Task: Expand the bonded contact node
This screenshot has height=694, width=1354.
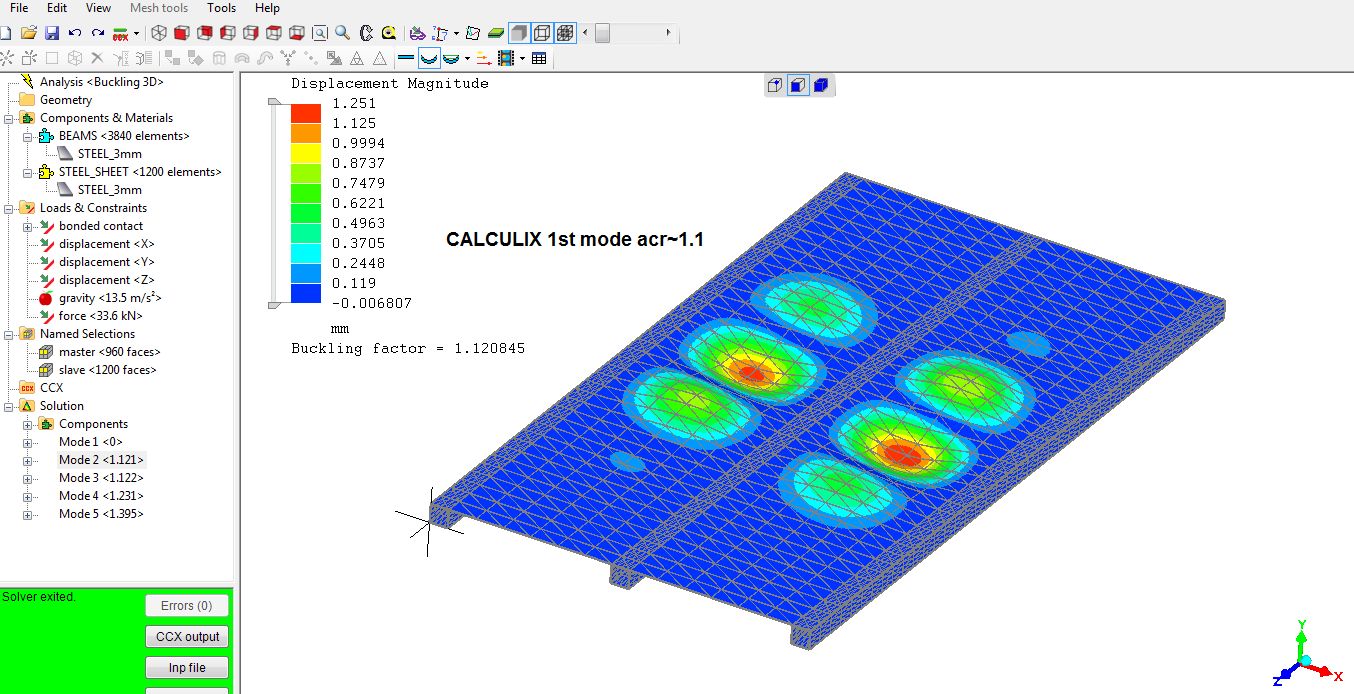Action: 28,226
